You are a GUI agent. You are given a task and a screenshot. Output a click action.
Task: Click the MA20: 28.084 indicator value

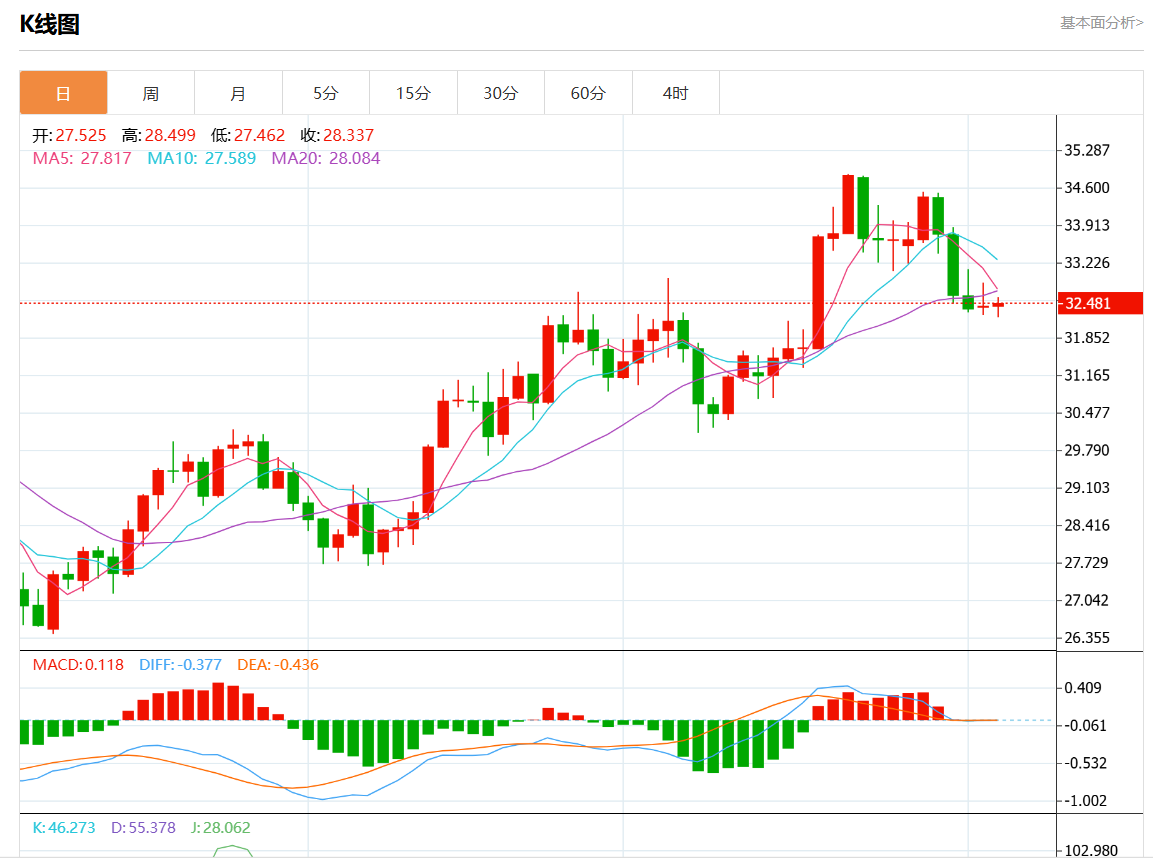(x=326, y=158)
